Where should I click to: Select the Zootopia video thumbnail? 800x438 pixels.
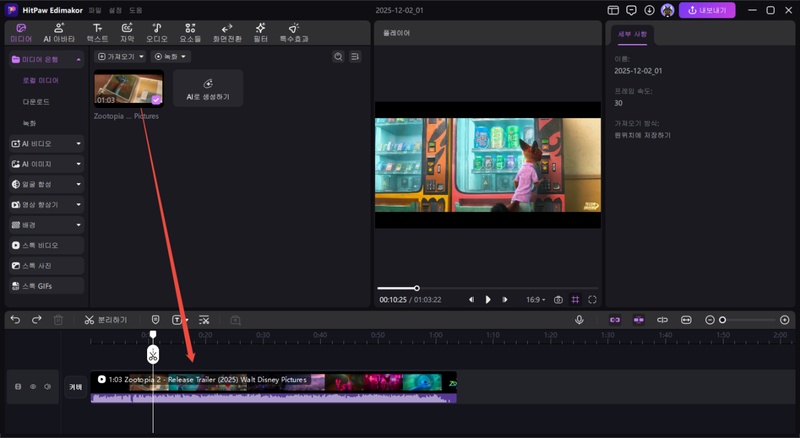pos(129,89)
